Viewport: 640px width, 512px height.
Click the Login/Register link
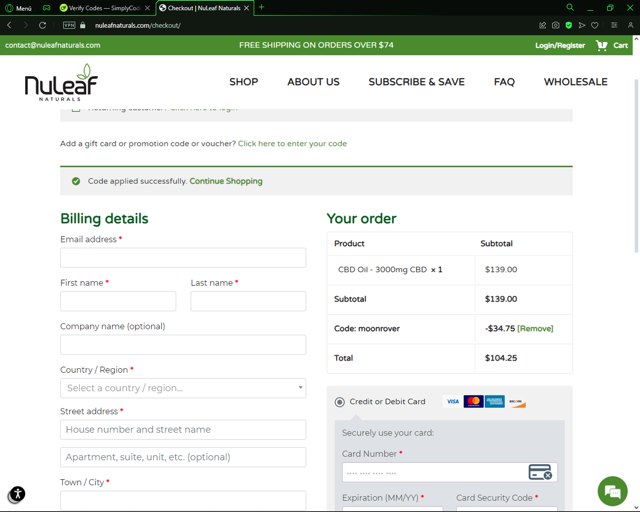click(560, 45)
